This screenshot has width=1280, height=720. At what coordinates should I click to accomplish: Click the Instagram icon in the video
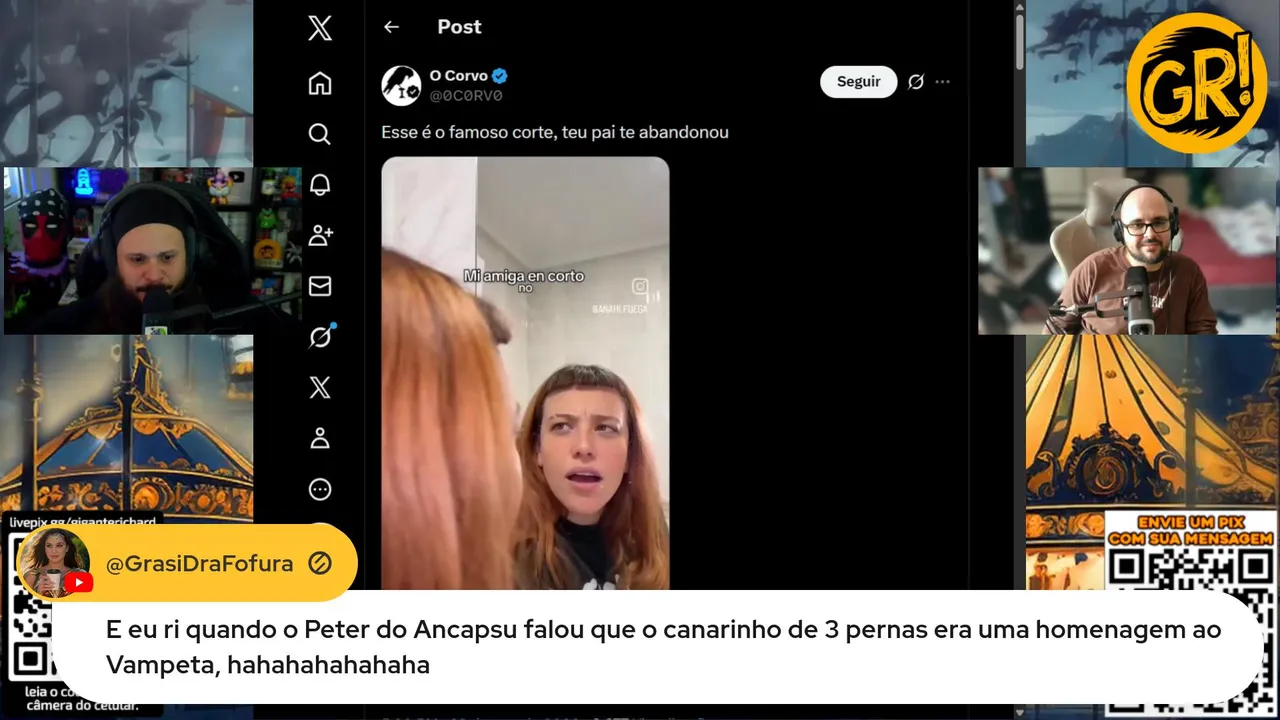pos(640,287)
